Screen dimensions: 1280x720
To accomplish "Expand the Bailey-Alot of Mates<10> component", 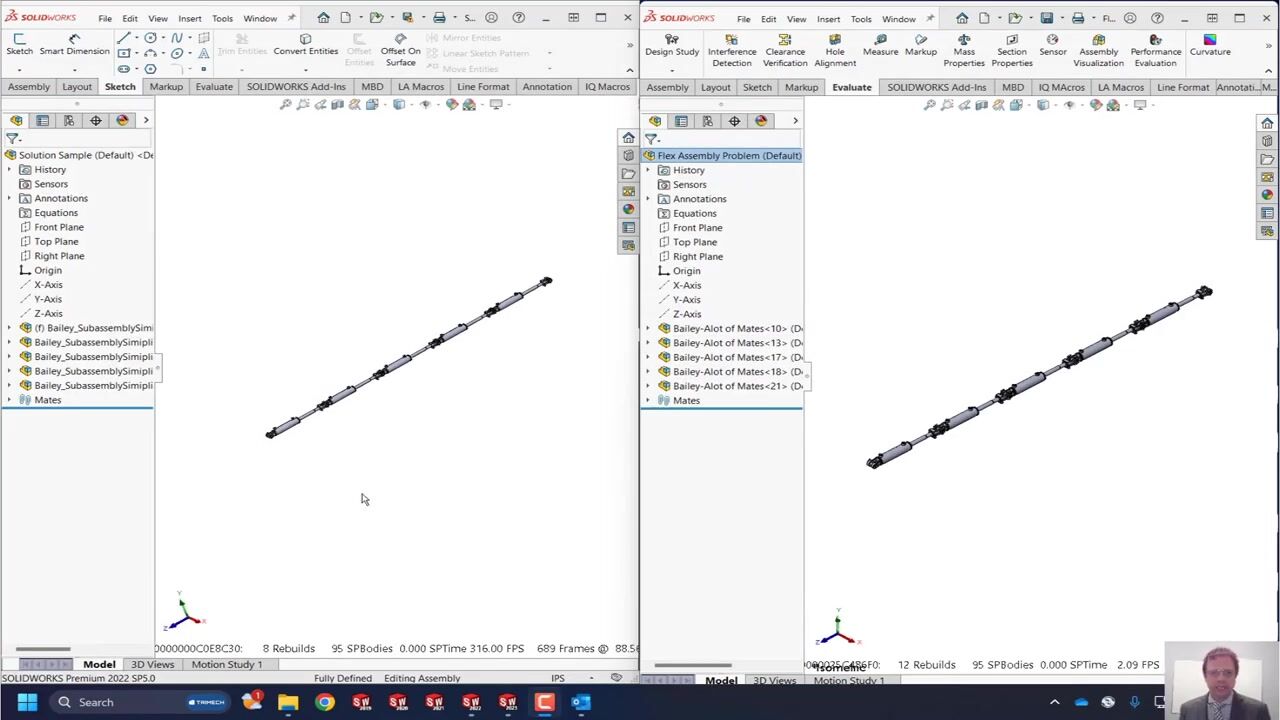I will pyautogui.click(x=648, y=328).
